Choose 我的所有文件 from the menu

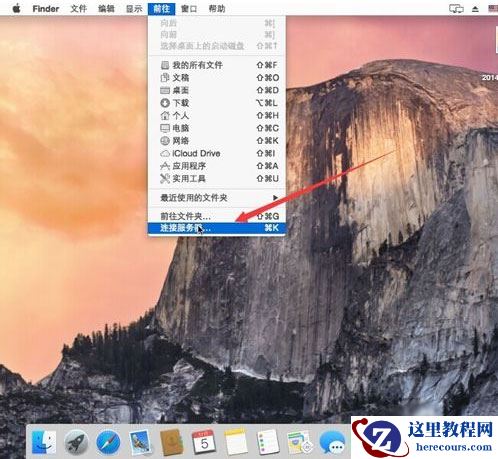tap(217, 65)
